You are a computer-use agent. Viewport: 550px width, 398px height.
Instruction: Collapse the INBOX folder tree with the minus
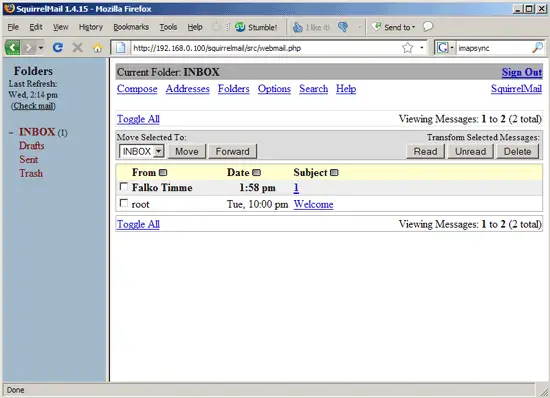click(x=11, y=133)
